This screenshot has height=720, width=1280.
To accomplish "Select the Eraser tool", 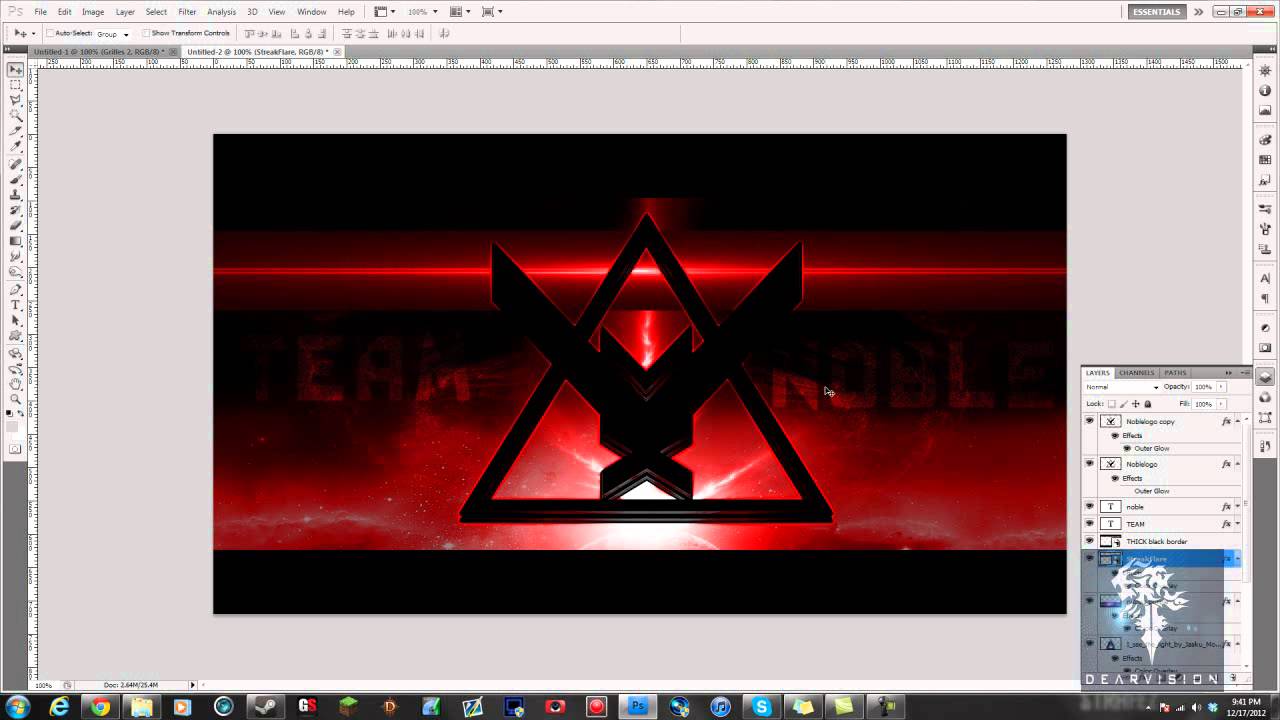I will pos(15,226).
